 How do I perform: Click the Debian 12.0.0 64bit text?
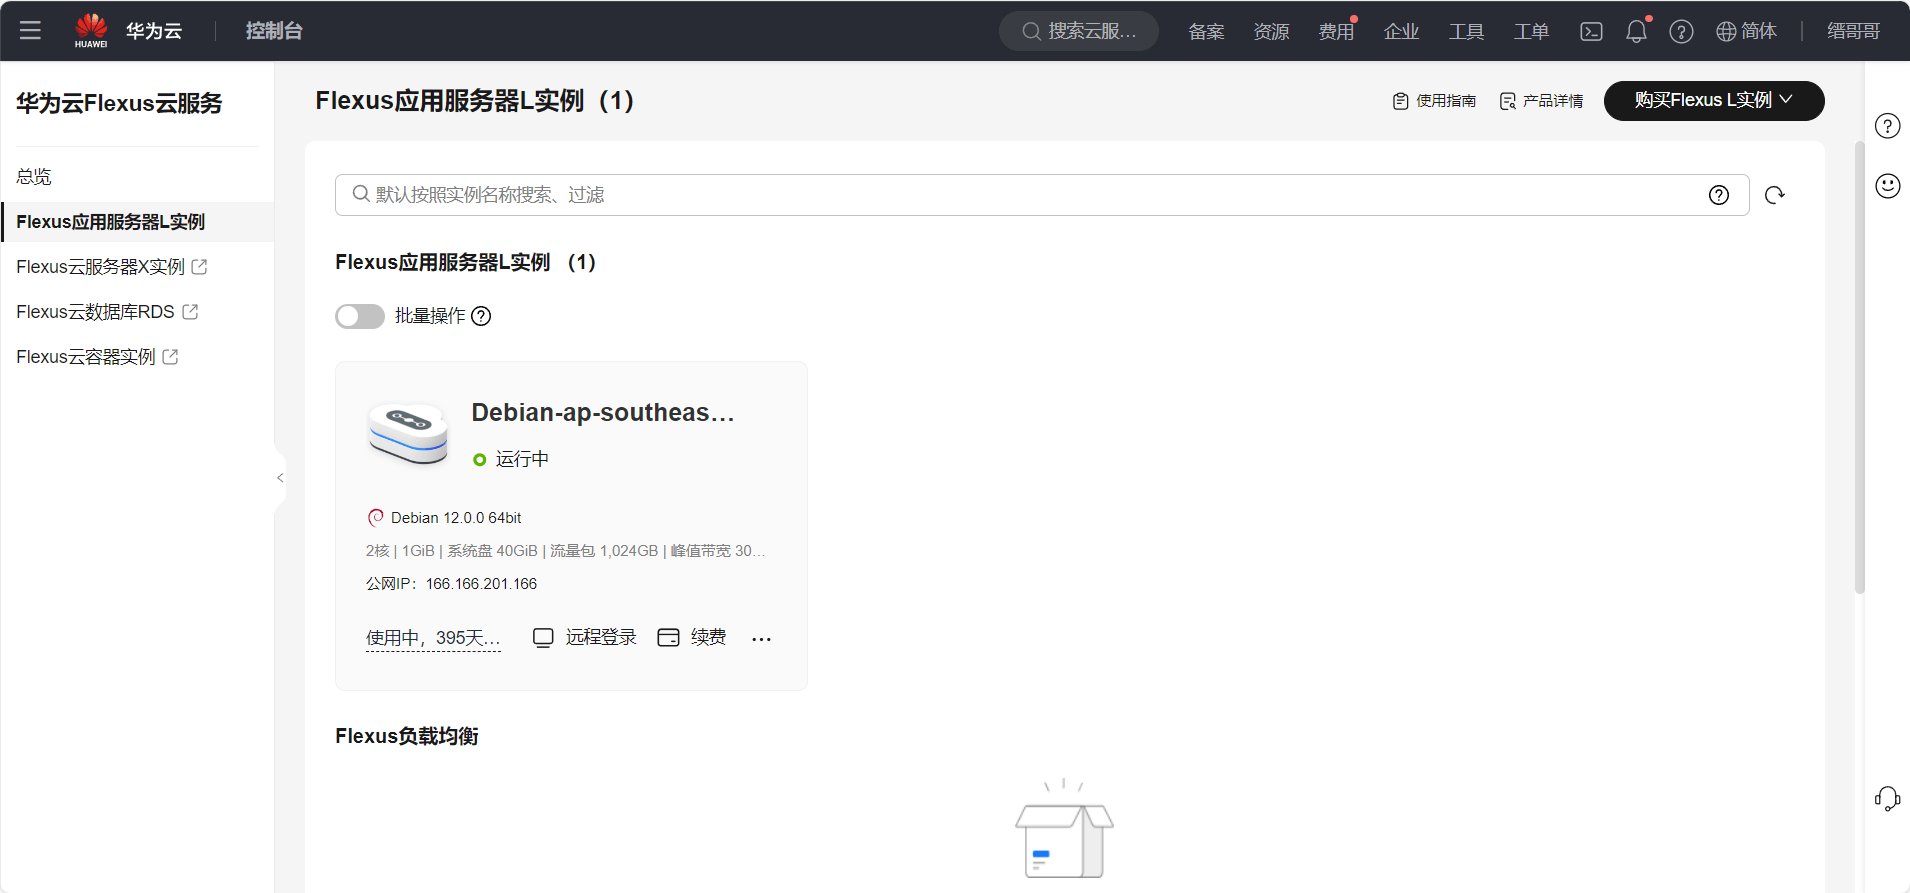[x=456, y=518]
